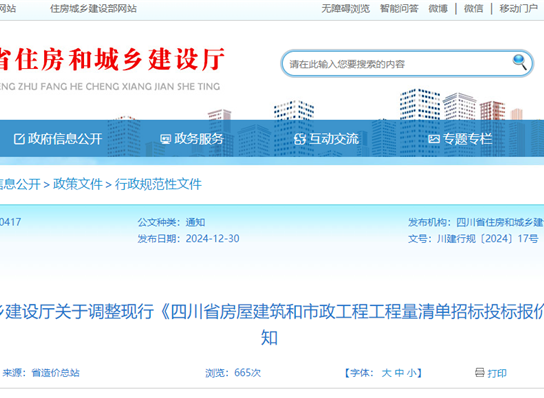Click source 省造价总站
Image resolution: width=544 pixels, height=398 pixels.
[x=56, y=373]
